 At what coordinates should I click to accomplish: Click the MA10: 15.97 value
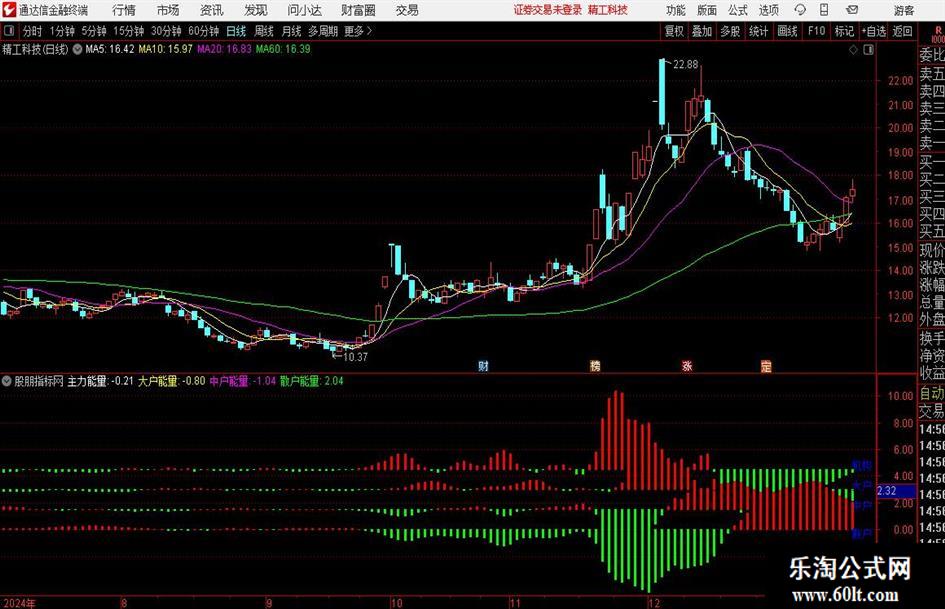coord(166,49)
